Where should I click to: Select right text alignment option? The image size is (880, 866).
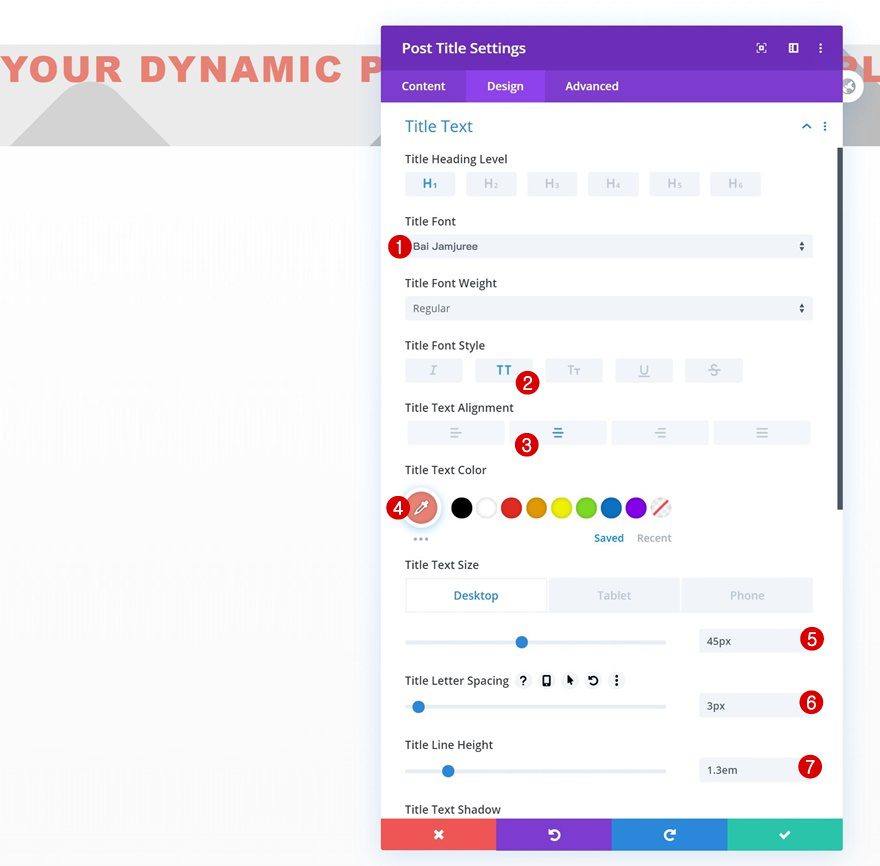(660, 433)
